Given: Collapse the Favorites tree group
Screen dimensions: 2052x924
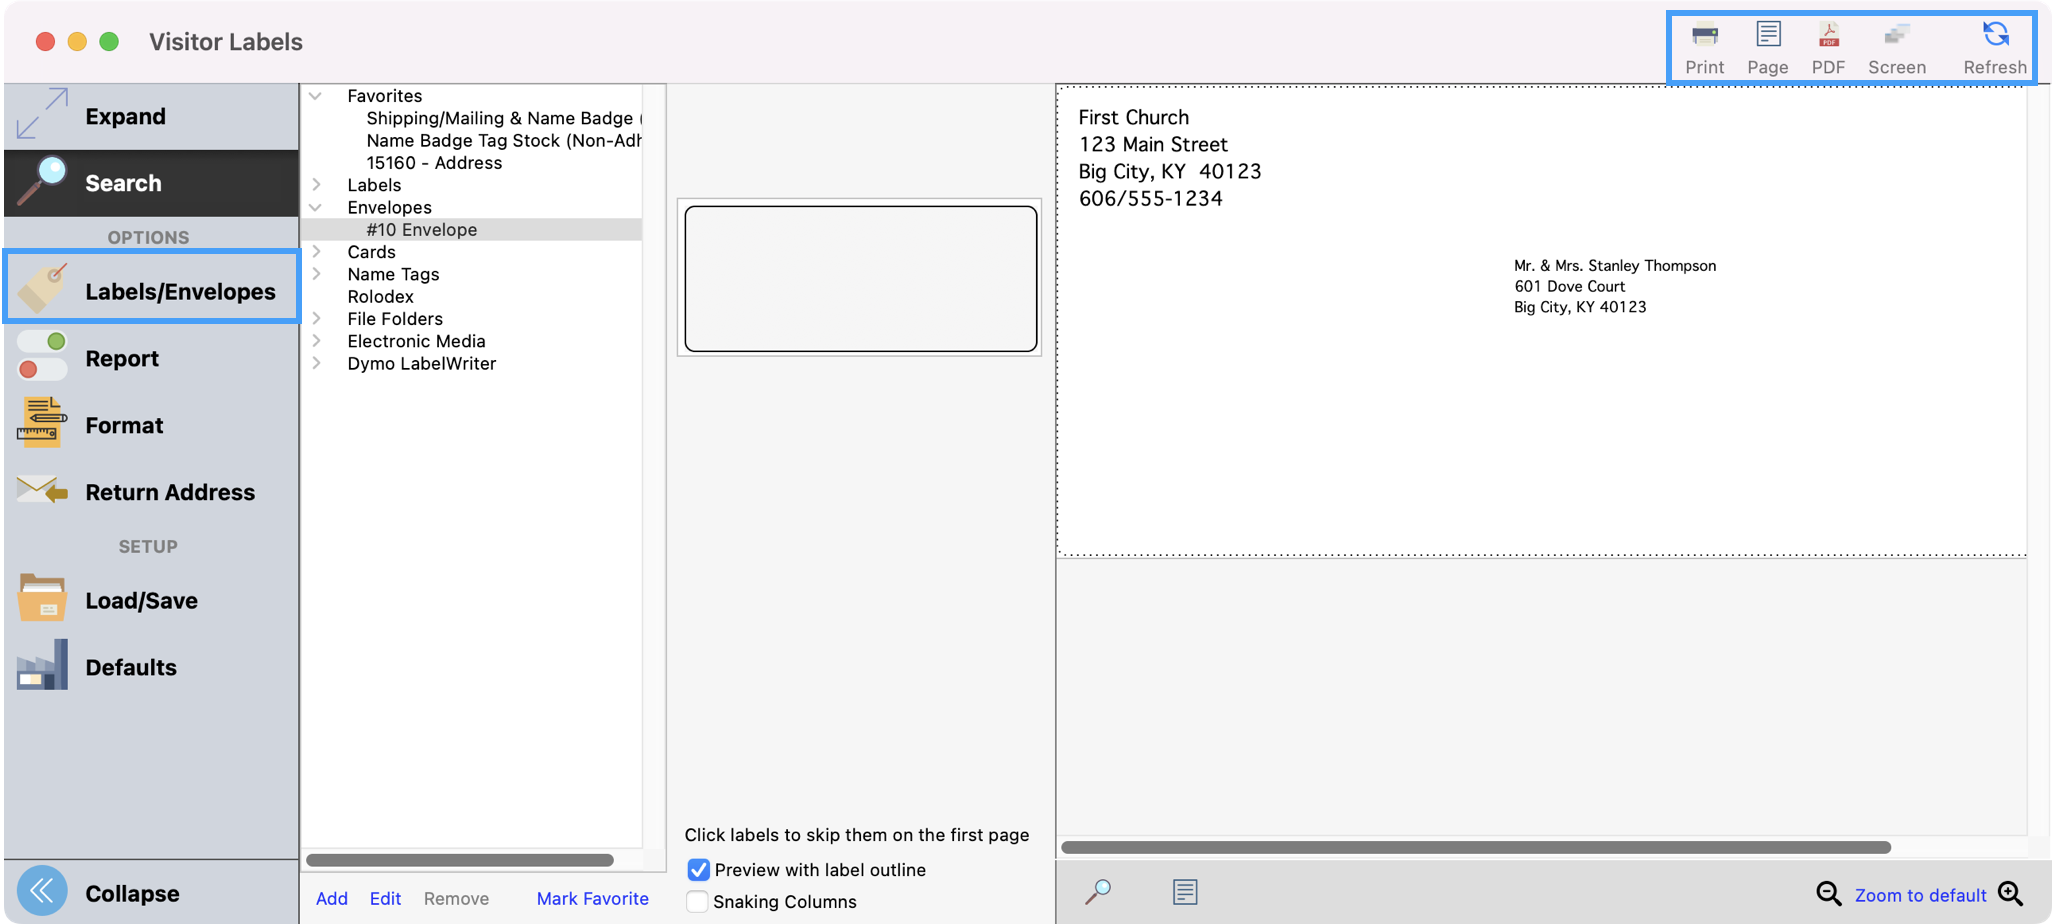Looking at the screenshot, I should coord(316,96).
